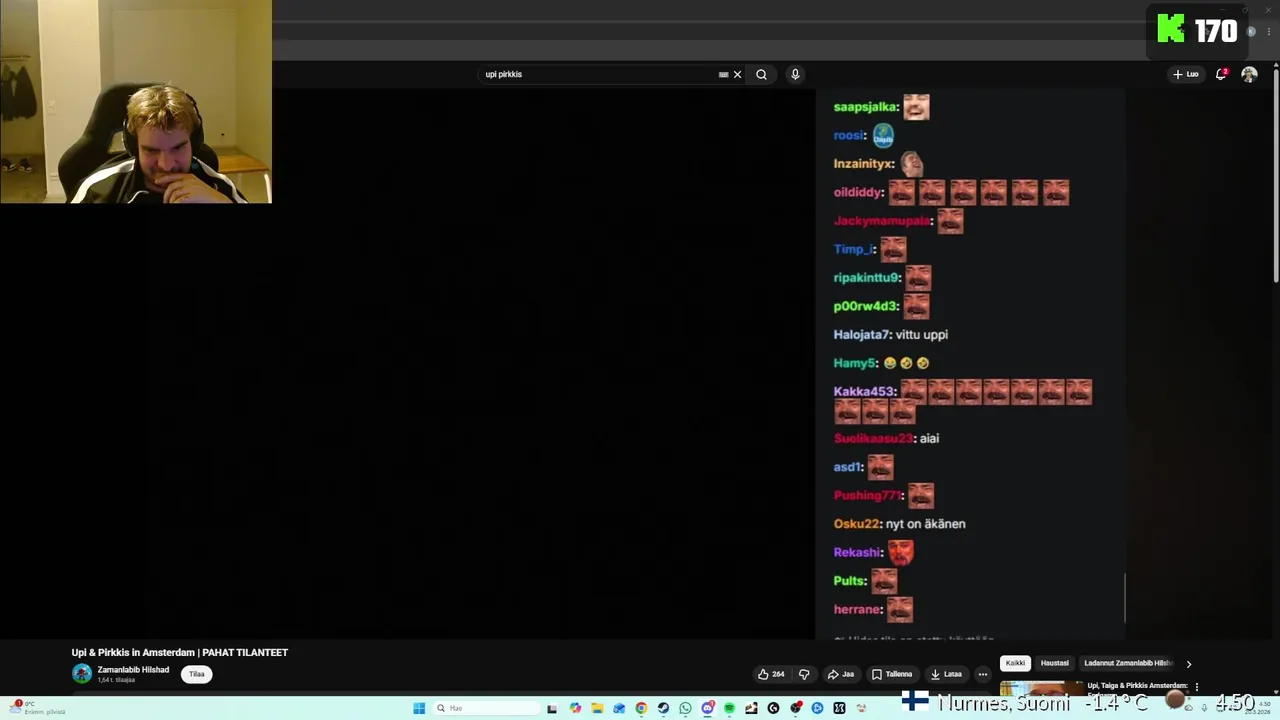Image resolution: width=1280 pixels, height=720 pixels.
Task: Open Steam from the taskbar
Action: pos(663,708)
